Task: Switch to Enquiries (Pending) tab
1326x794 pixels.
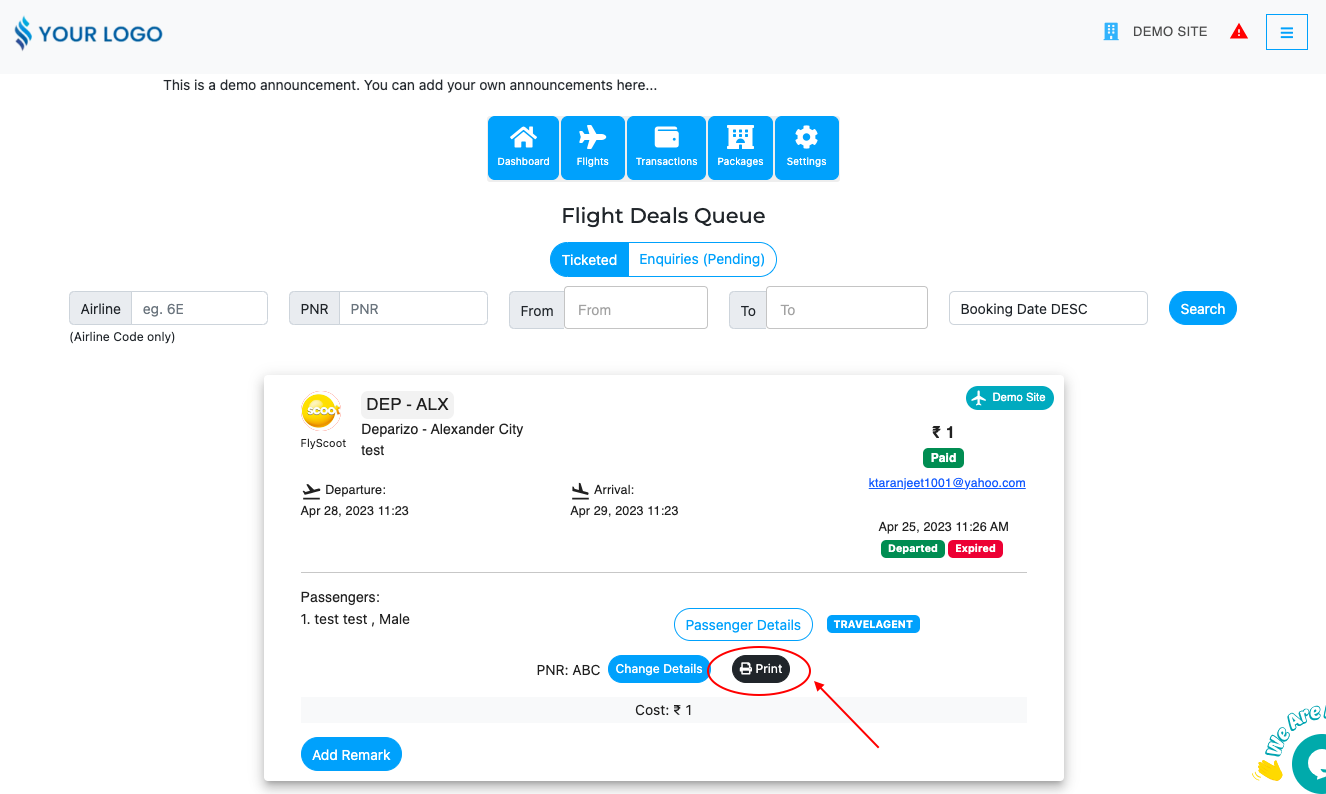Action: (702, 259)
